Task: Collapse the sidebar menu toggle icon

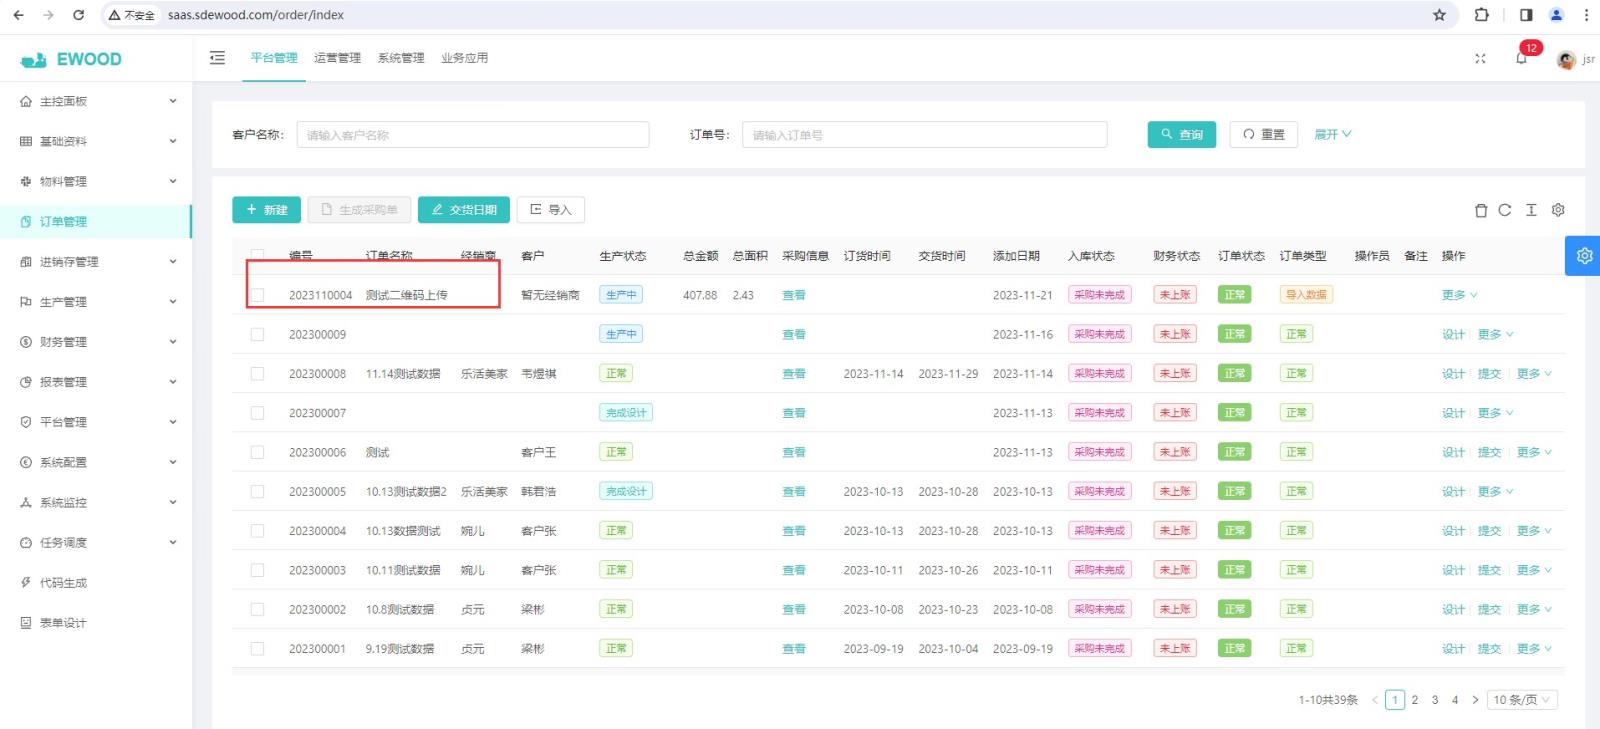Action: [x=217, y=58]
